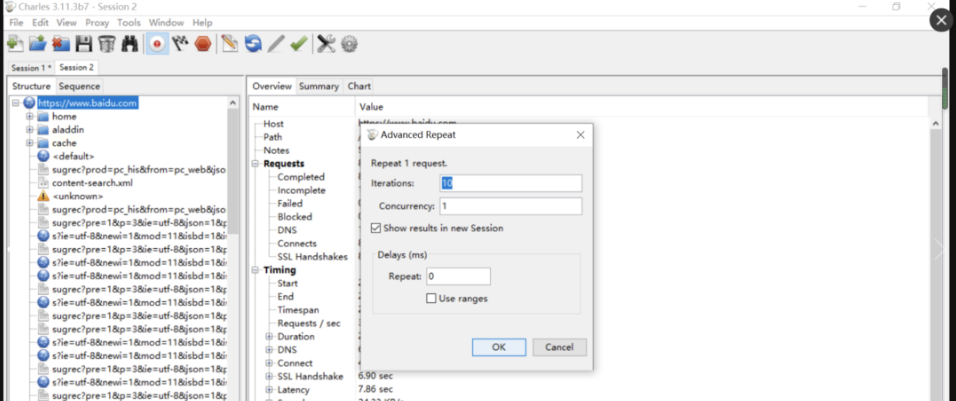956x401 pixels.
Task: Select the home folder tree item
Action: (x=64, y=116)
